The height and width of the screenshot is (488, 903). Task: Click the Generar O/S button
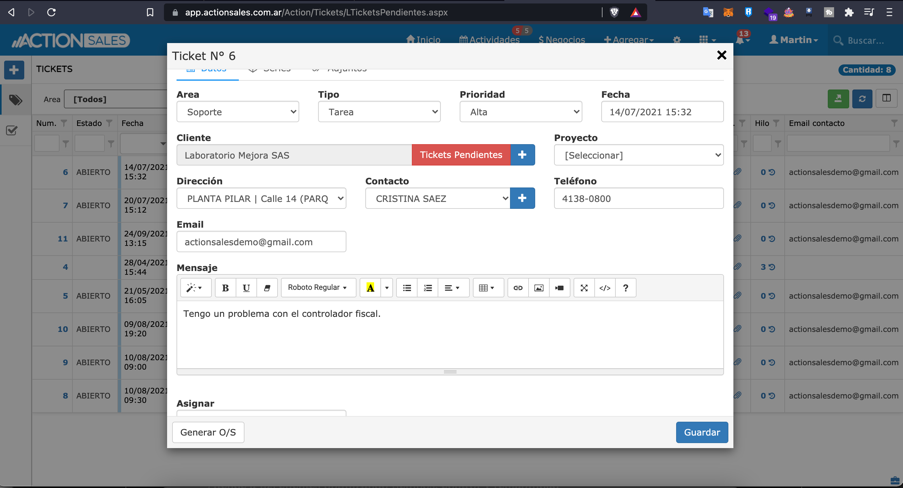pyautogui.click(x=208, y=432)
